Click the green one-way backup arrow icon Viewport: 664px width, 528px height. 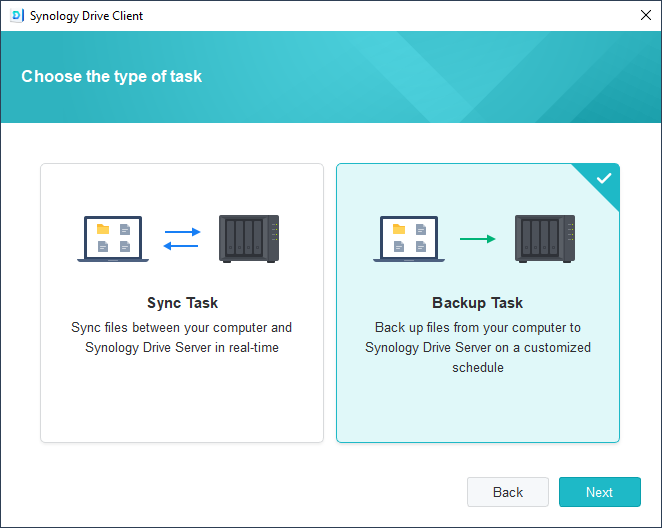[x=477, y=239]
